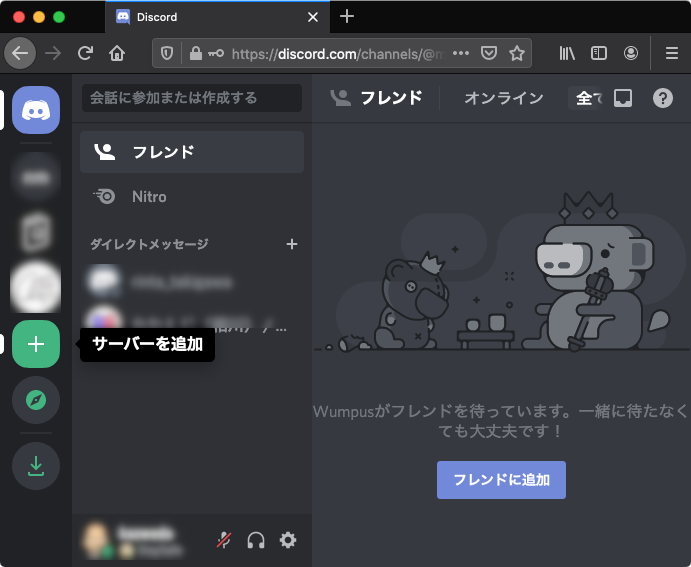Click the フレンドに追加 button

pos(501,480)
